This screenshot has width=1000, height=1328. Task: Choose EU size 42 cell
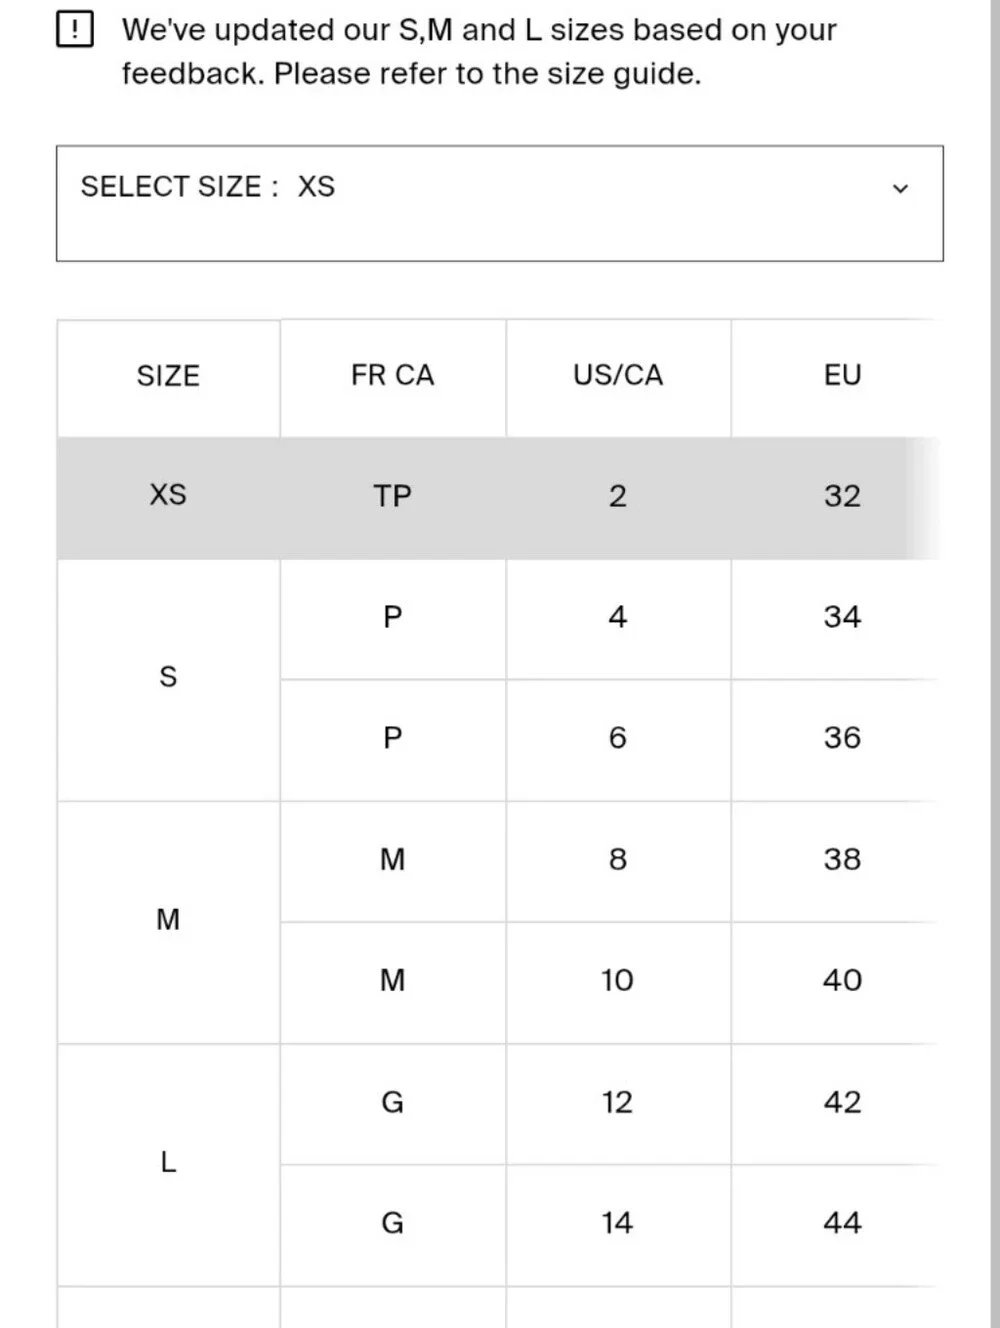click(x=842, y=1104)
